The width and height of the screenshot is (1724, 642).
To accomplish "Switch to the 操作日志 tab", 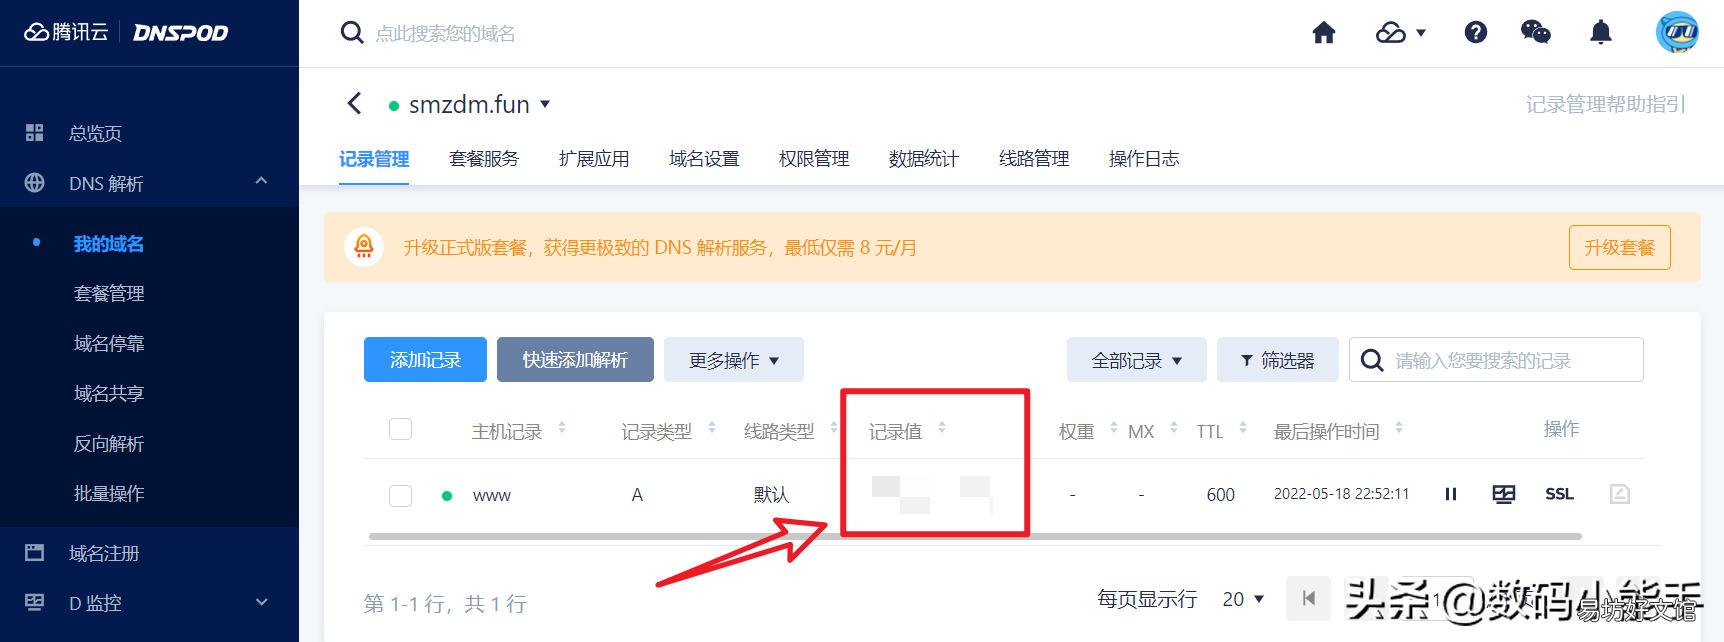I will pyautogui.click(x=1144, y=159).
